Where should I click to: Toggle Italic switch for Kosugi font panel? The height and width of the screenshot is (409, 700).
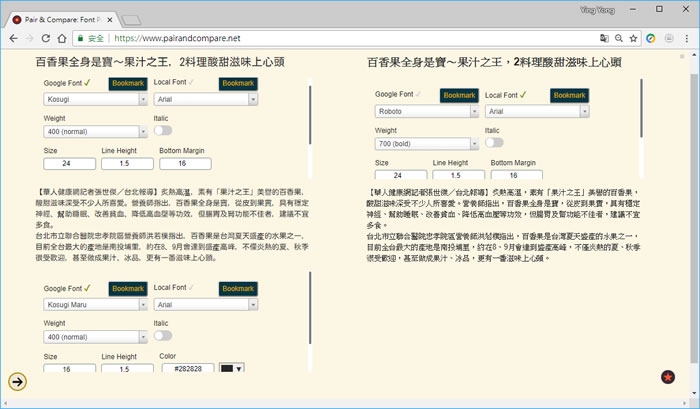162,130
